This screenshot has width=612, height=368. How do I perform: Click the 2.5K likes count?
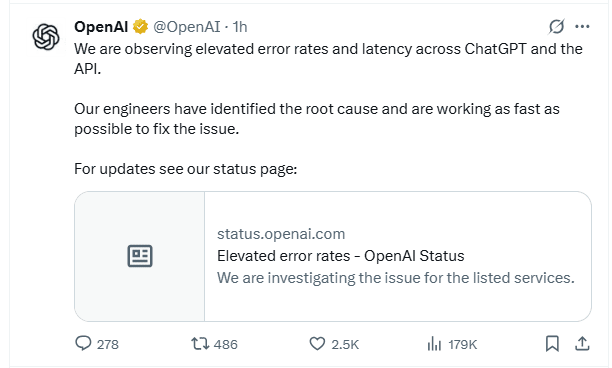point(345,345)
